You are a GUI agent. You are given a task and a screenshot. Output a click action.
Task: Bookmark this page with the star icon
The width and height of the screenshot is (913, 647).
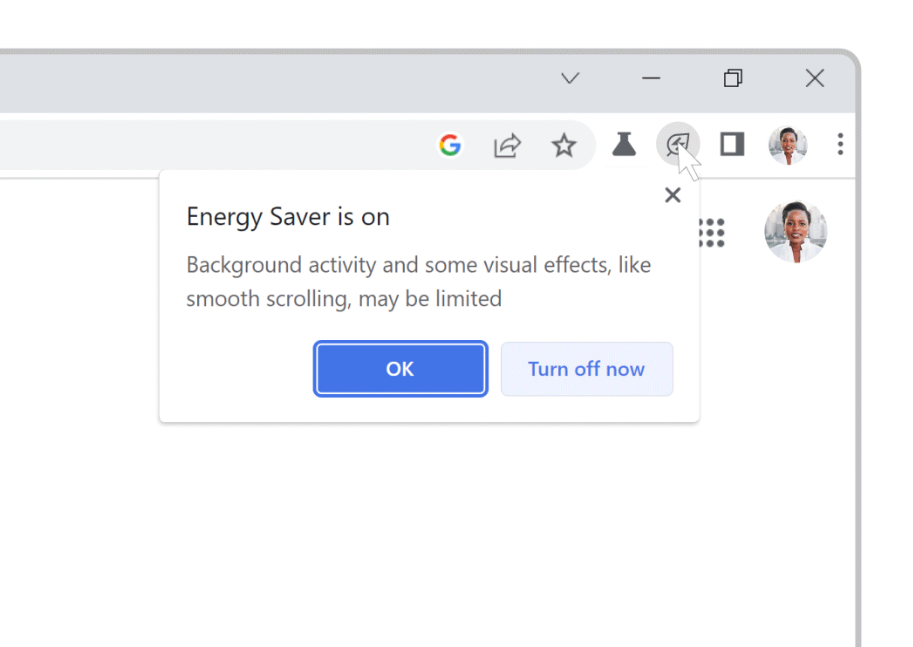pyautogui.click(x=564, y=146)
